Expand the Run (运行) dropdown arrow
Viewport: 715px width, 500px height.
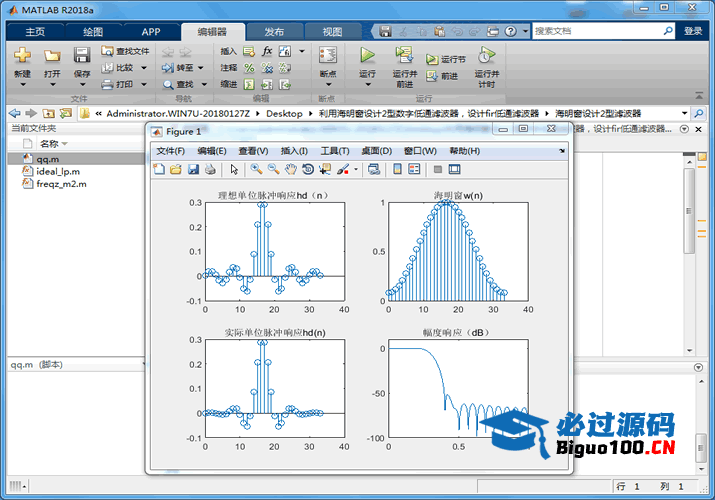coord(368,84)
